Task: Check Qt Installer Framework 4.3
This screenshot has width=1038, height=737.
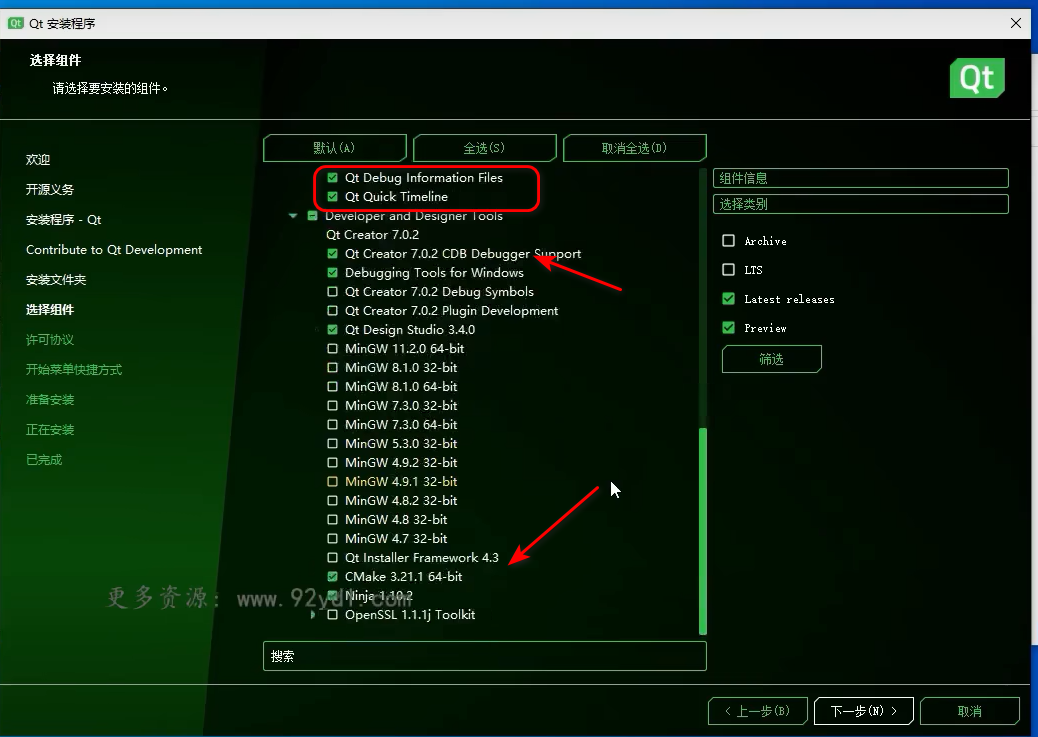Action: [332, 558]
